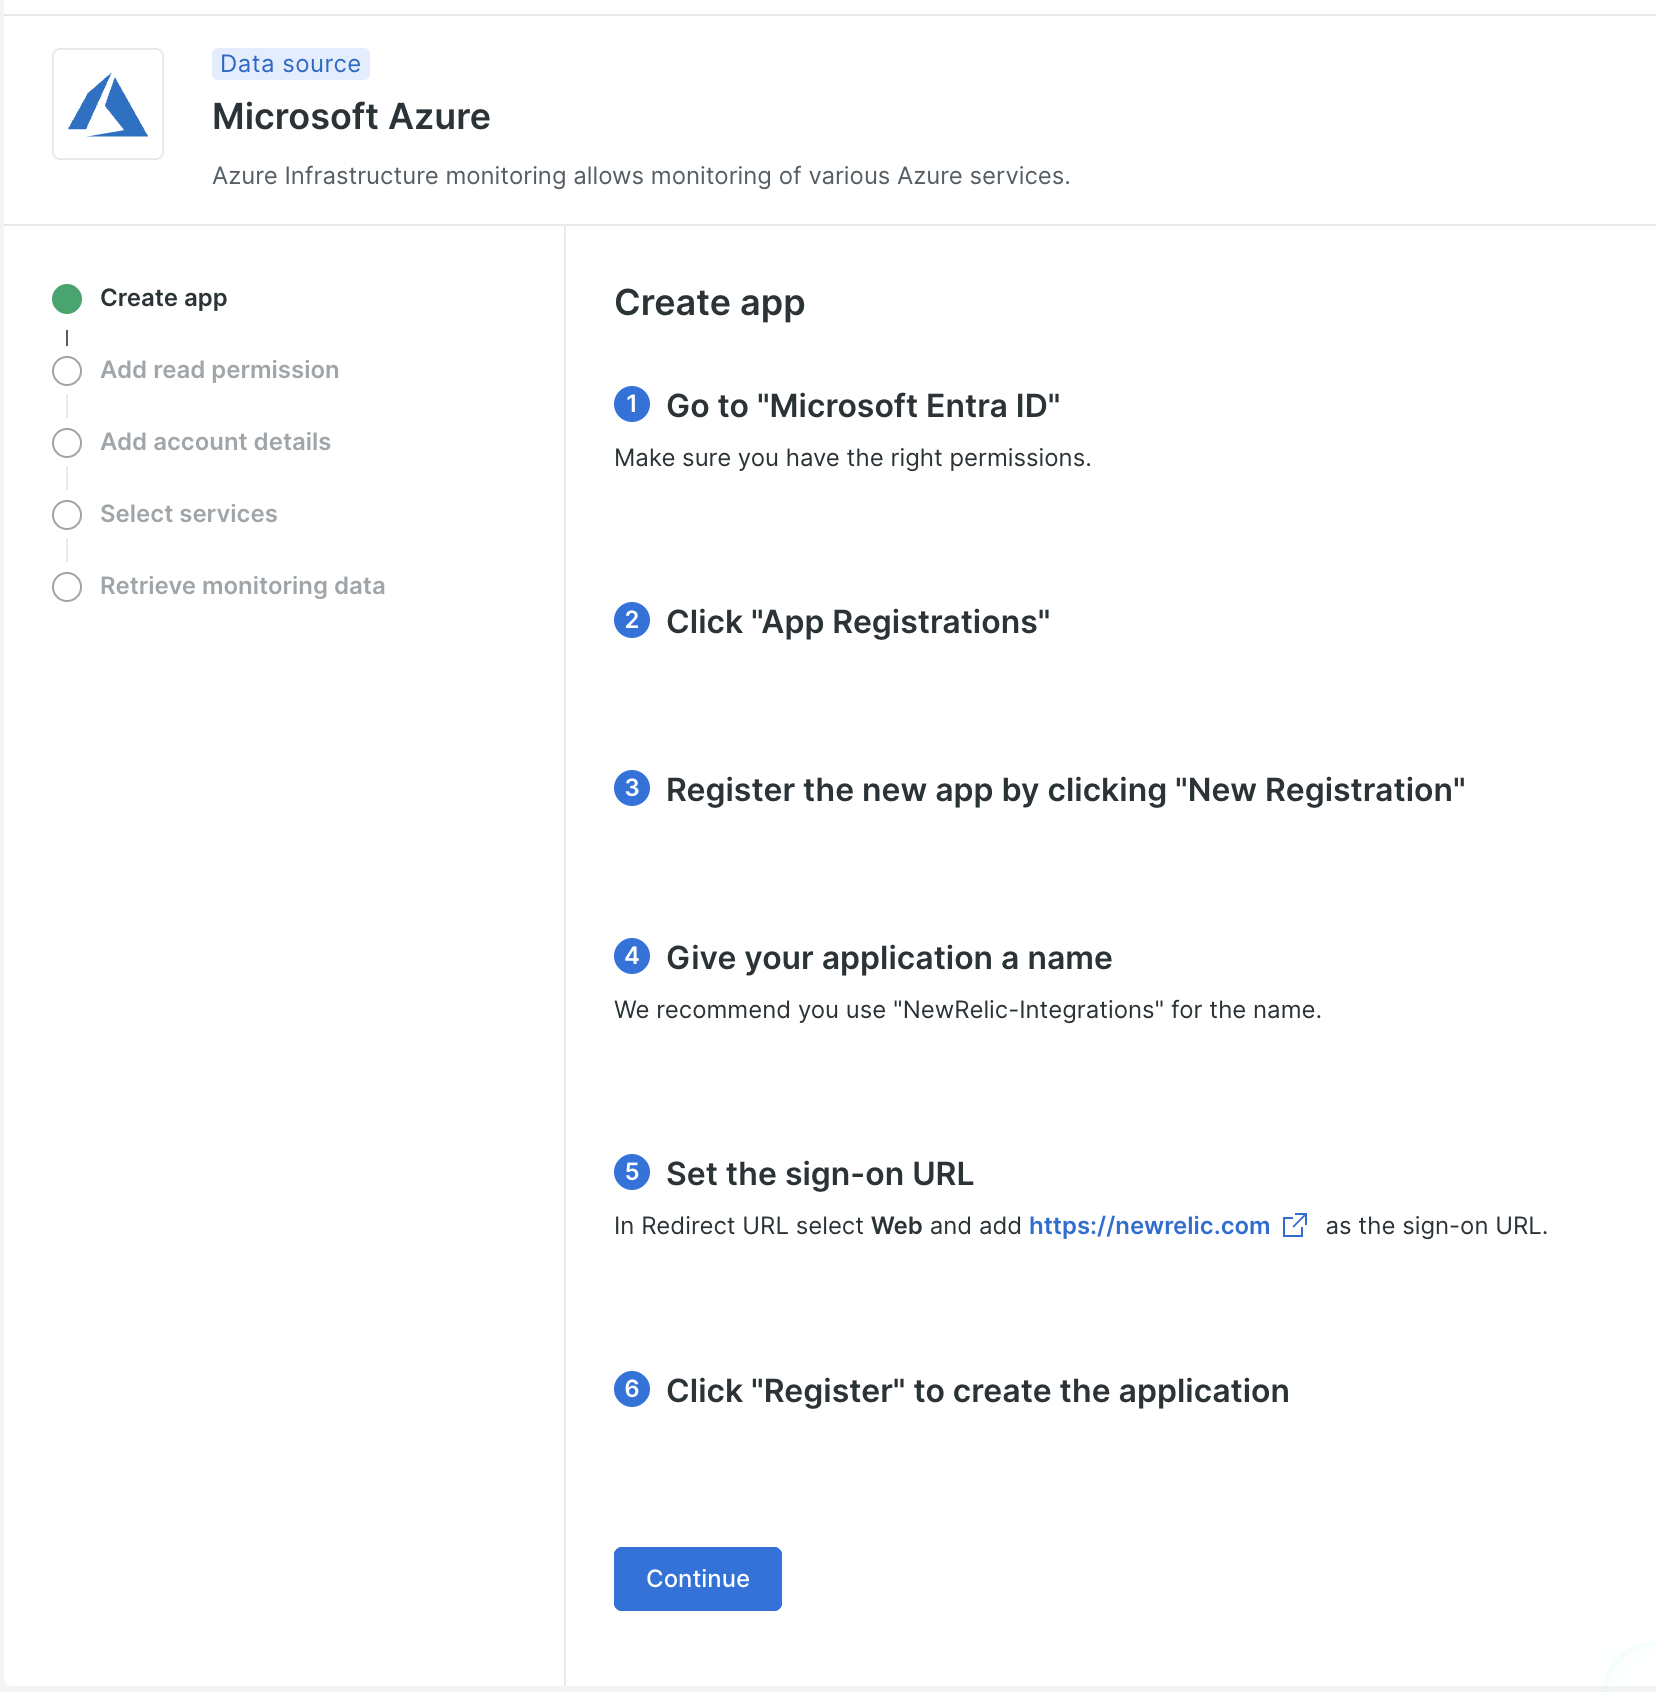
Task: Click the step 1 number badge
Action: coord(631,404)
